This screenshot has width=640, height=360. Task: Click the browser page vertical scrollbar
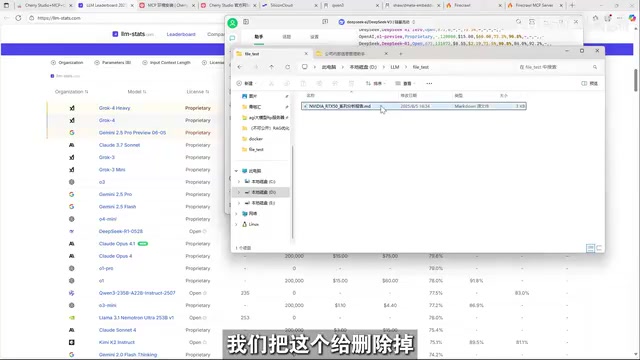[636, 80]
